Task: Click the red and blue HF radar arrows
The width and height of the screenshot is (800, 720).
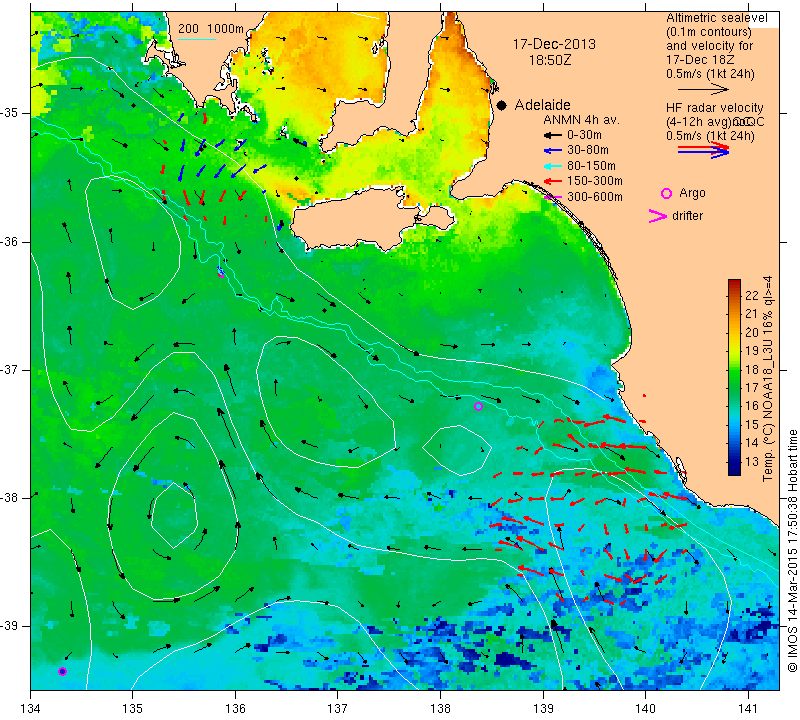Action: (x=703, y=150)
